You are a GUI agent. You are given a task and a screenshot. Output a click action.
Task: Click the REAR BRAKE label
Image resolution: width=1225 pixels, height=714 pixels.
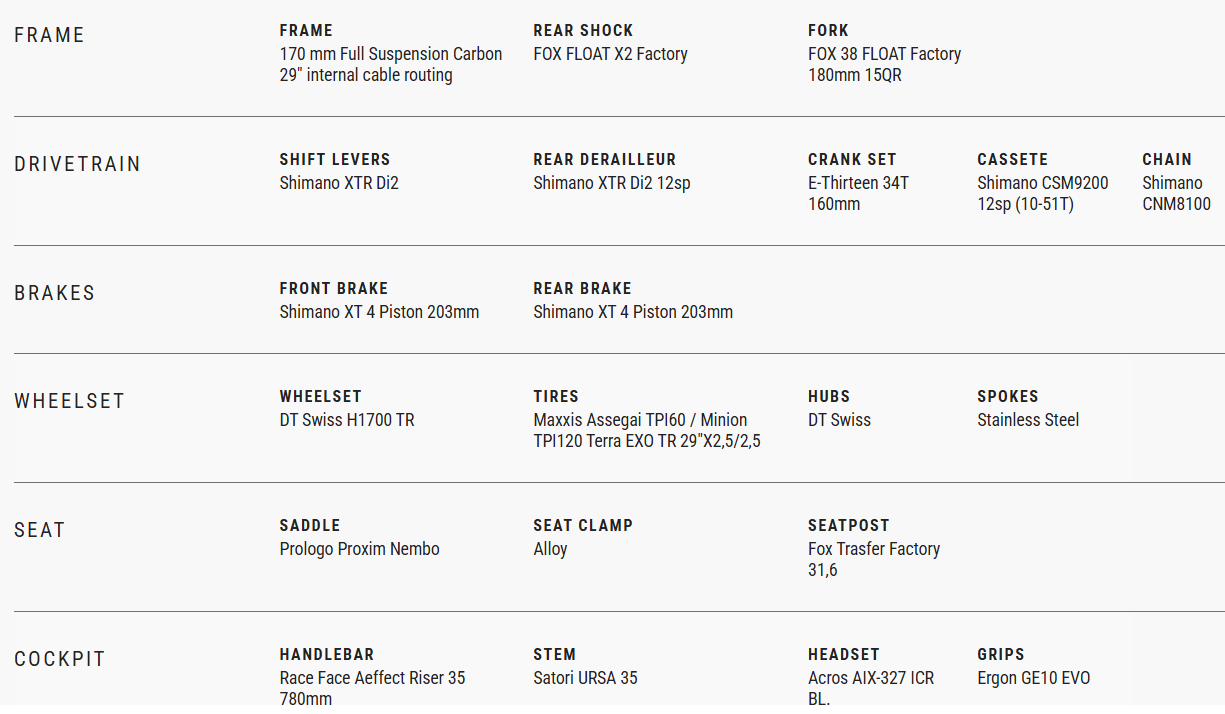[x=582, y=289]
